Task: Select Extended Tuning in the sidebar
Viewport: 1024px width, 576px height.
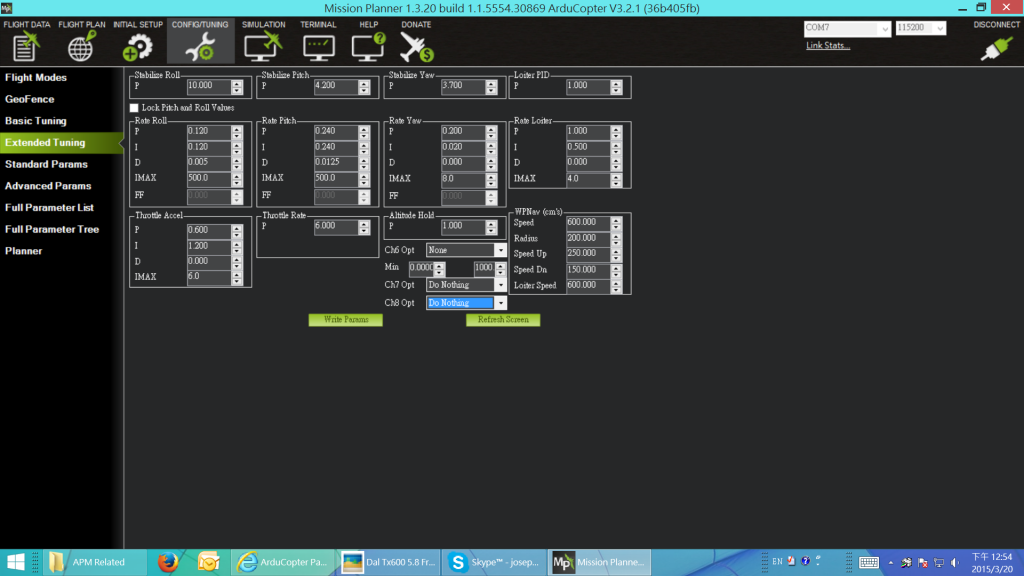Action: tap(61, 142)
